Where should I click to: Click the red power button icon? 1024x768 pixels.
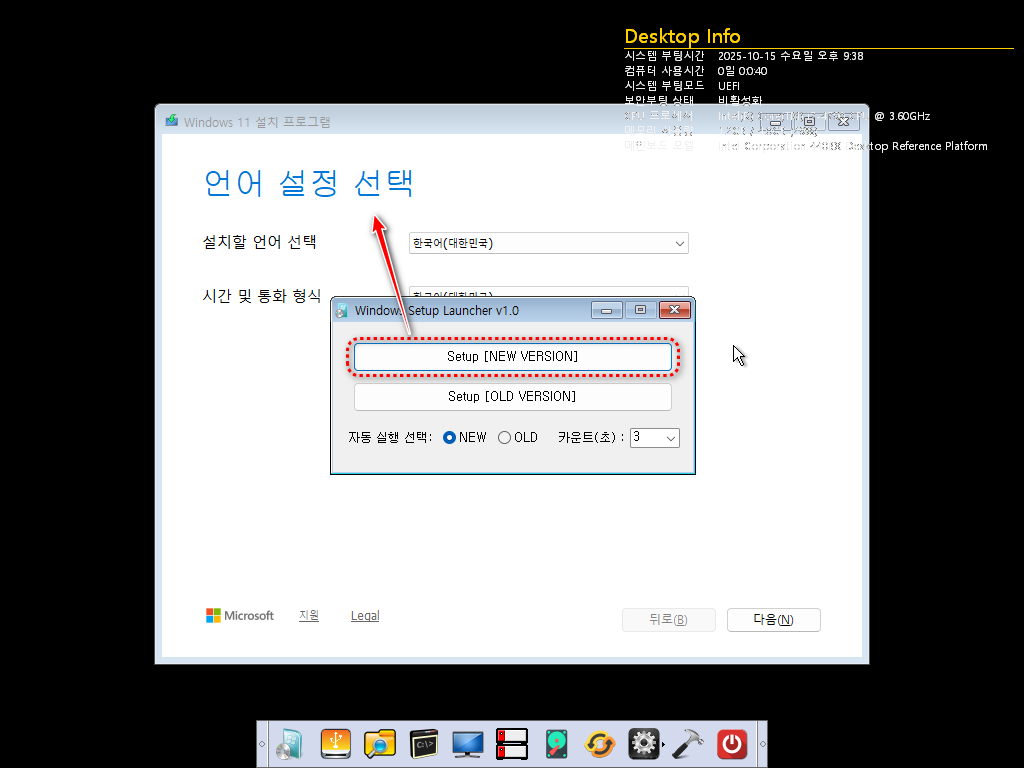(731, 744)
